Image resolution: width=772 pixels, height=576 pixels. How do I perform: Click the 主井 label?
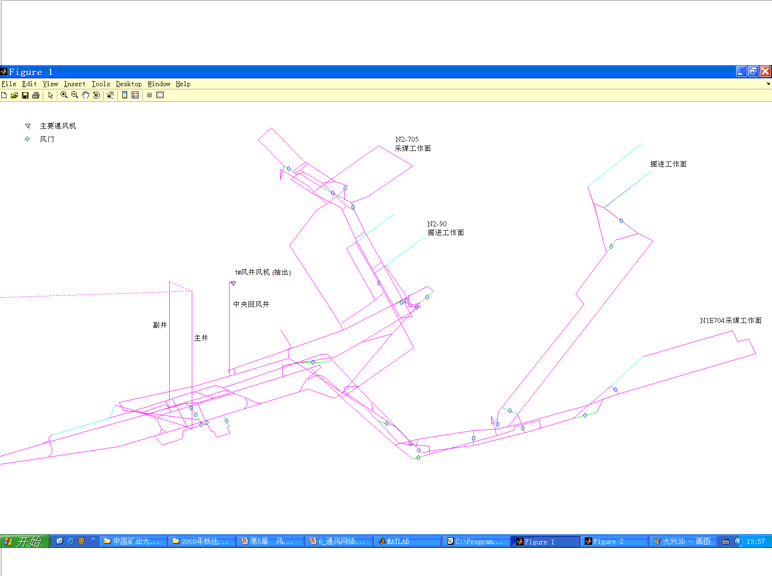tap(201, 338)
